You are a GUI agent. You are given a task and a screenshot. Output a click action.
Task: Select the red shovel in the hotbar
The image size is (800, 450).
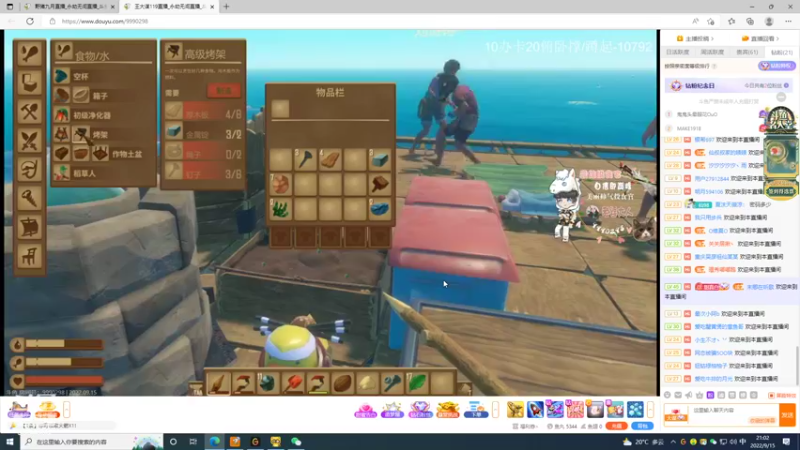tap(293, 383)
